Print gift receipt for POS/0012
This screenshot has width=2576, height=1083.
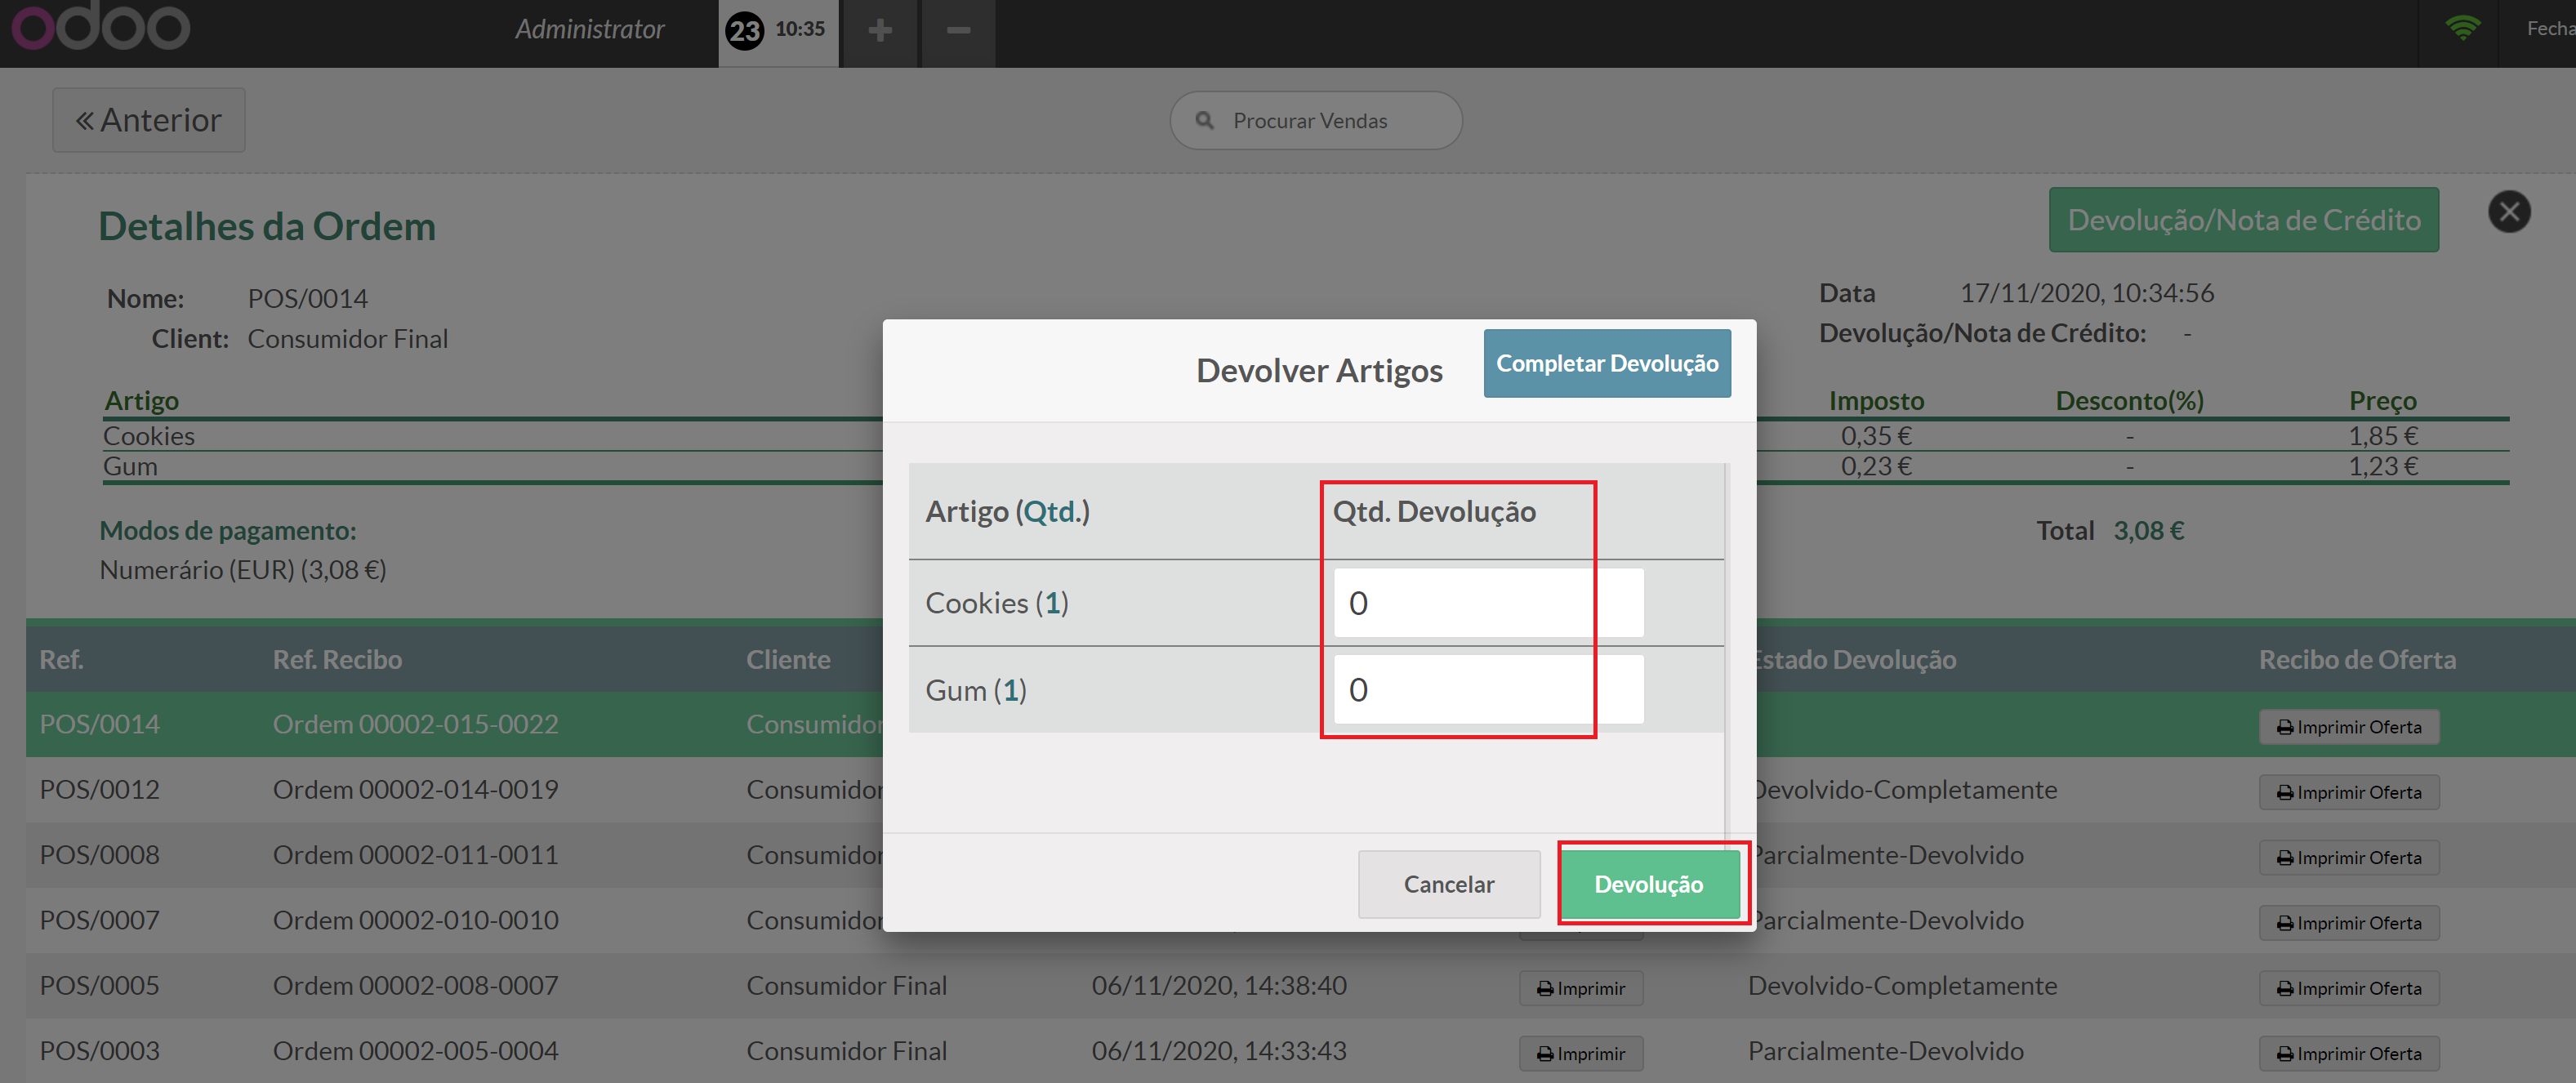click(2348, 792)
